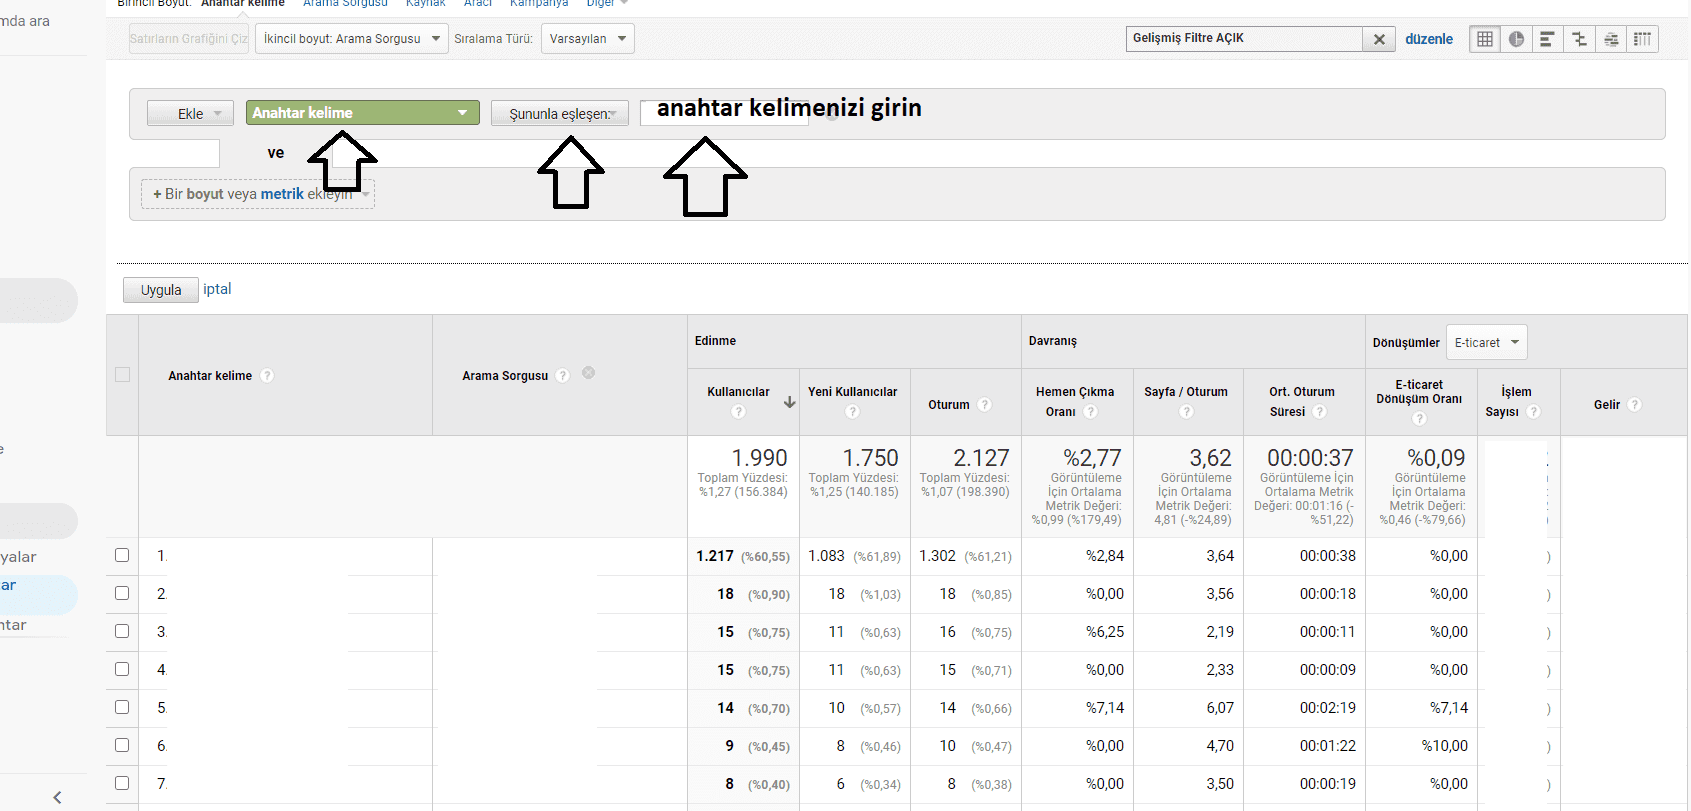Click help icon next to Anahtar kelime header
This screenshot has height=811, width=1691.
click(x=267, y=376)
